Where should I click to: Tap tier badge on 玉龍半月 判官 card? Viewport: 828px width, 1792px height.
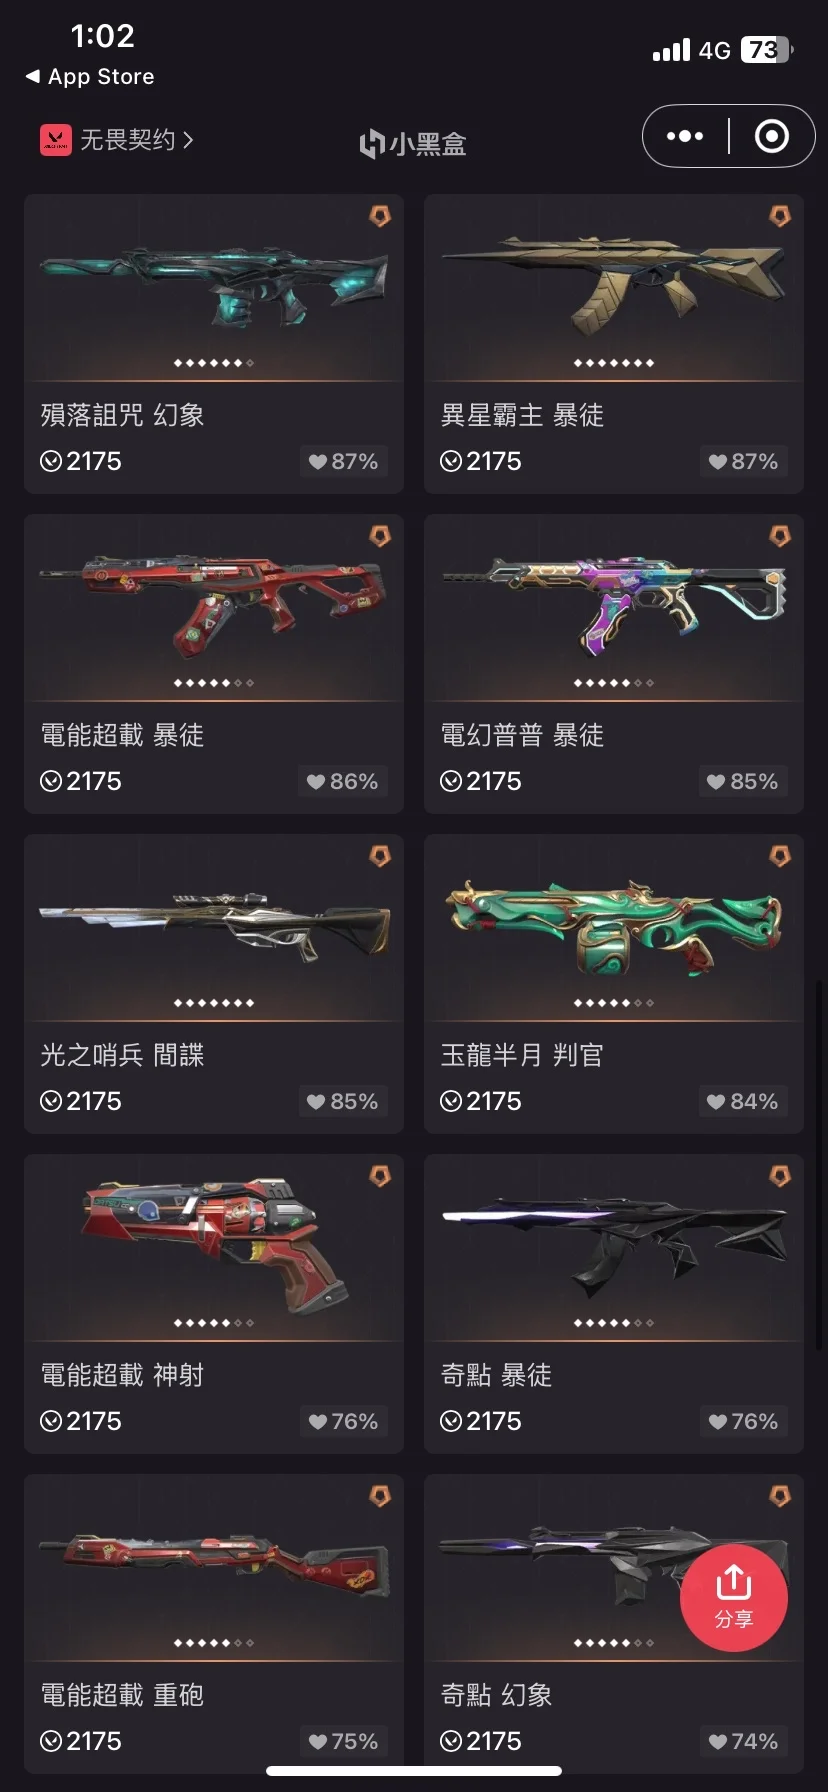click(x=780, y=856)
